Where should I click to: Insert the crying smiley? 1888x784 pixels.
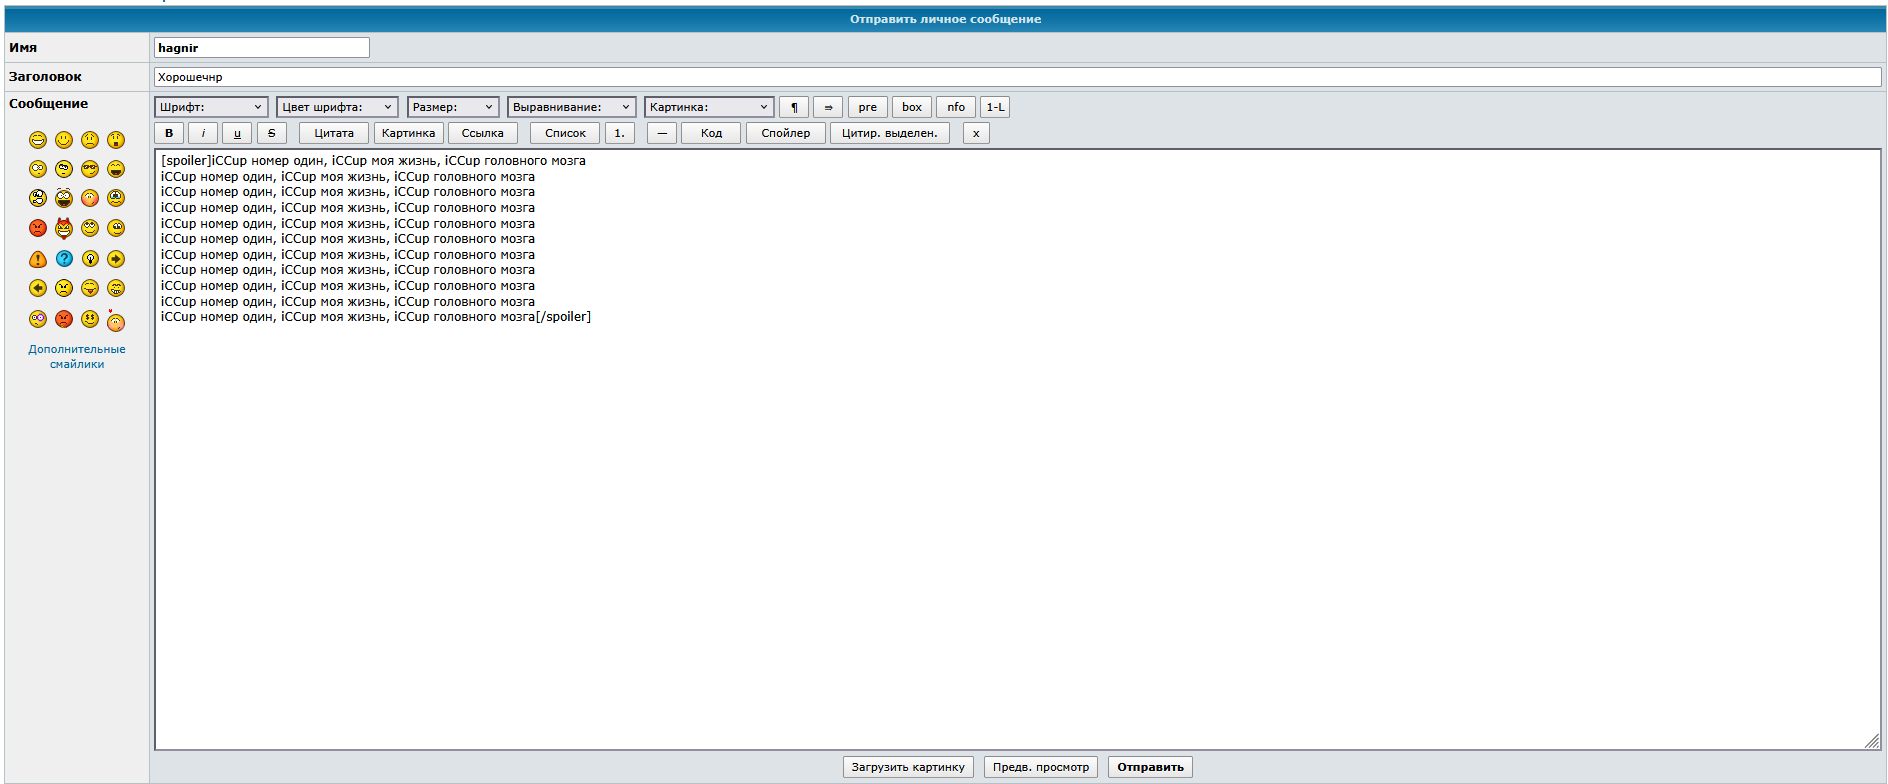click(116, 198)
